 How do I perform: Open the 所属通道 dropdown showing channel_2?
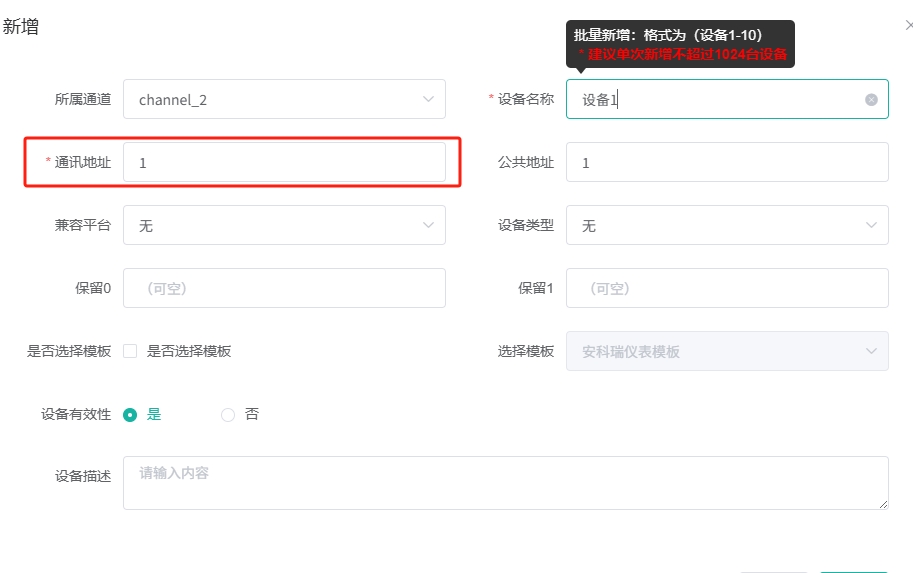click(x=284, y=100)
